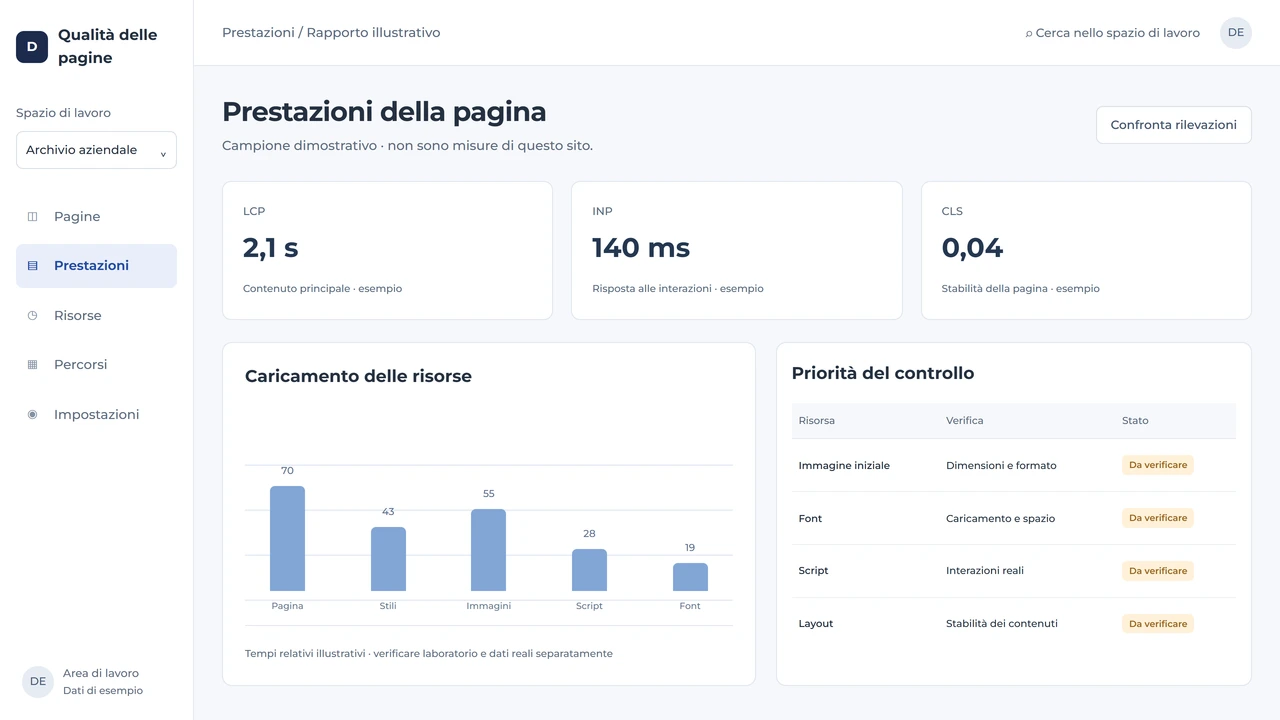Select the Immagini bar in the chart
Viewport: 1280px width, 720px height.
pos(488,550)
